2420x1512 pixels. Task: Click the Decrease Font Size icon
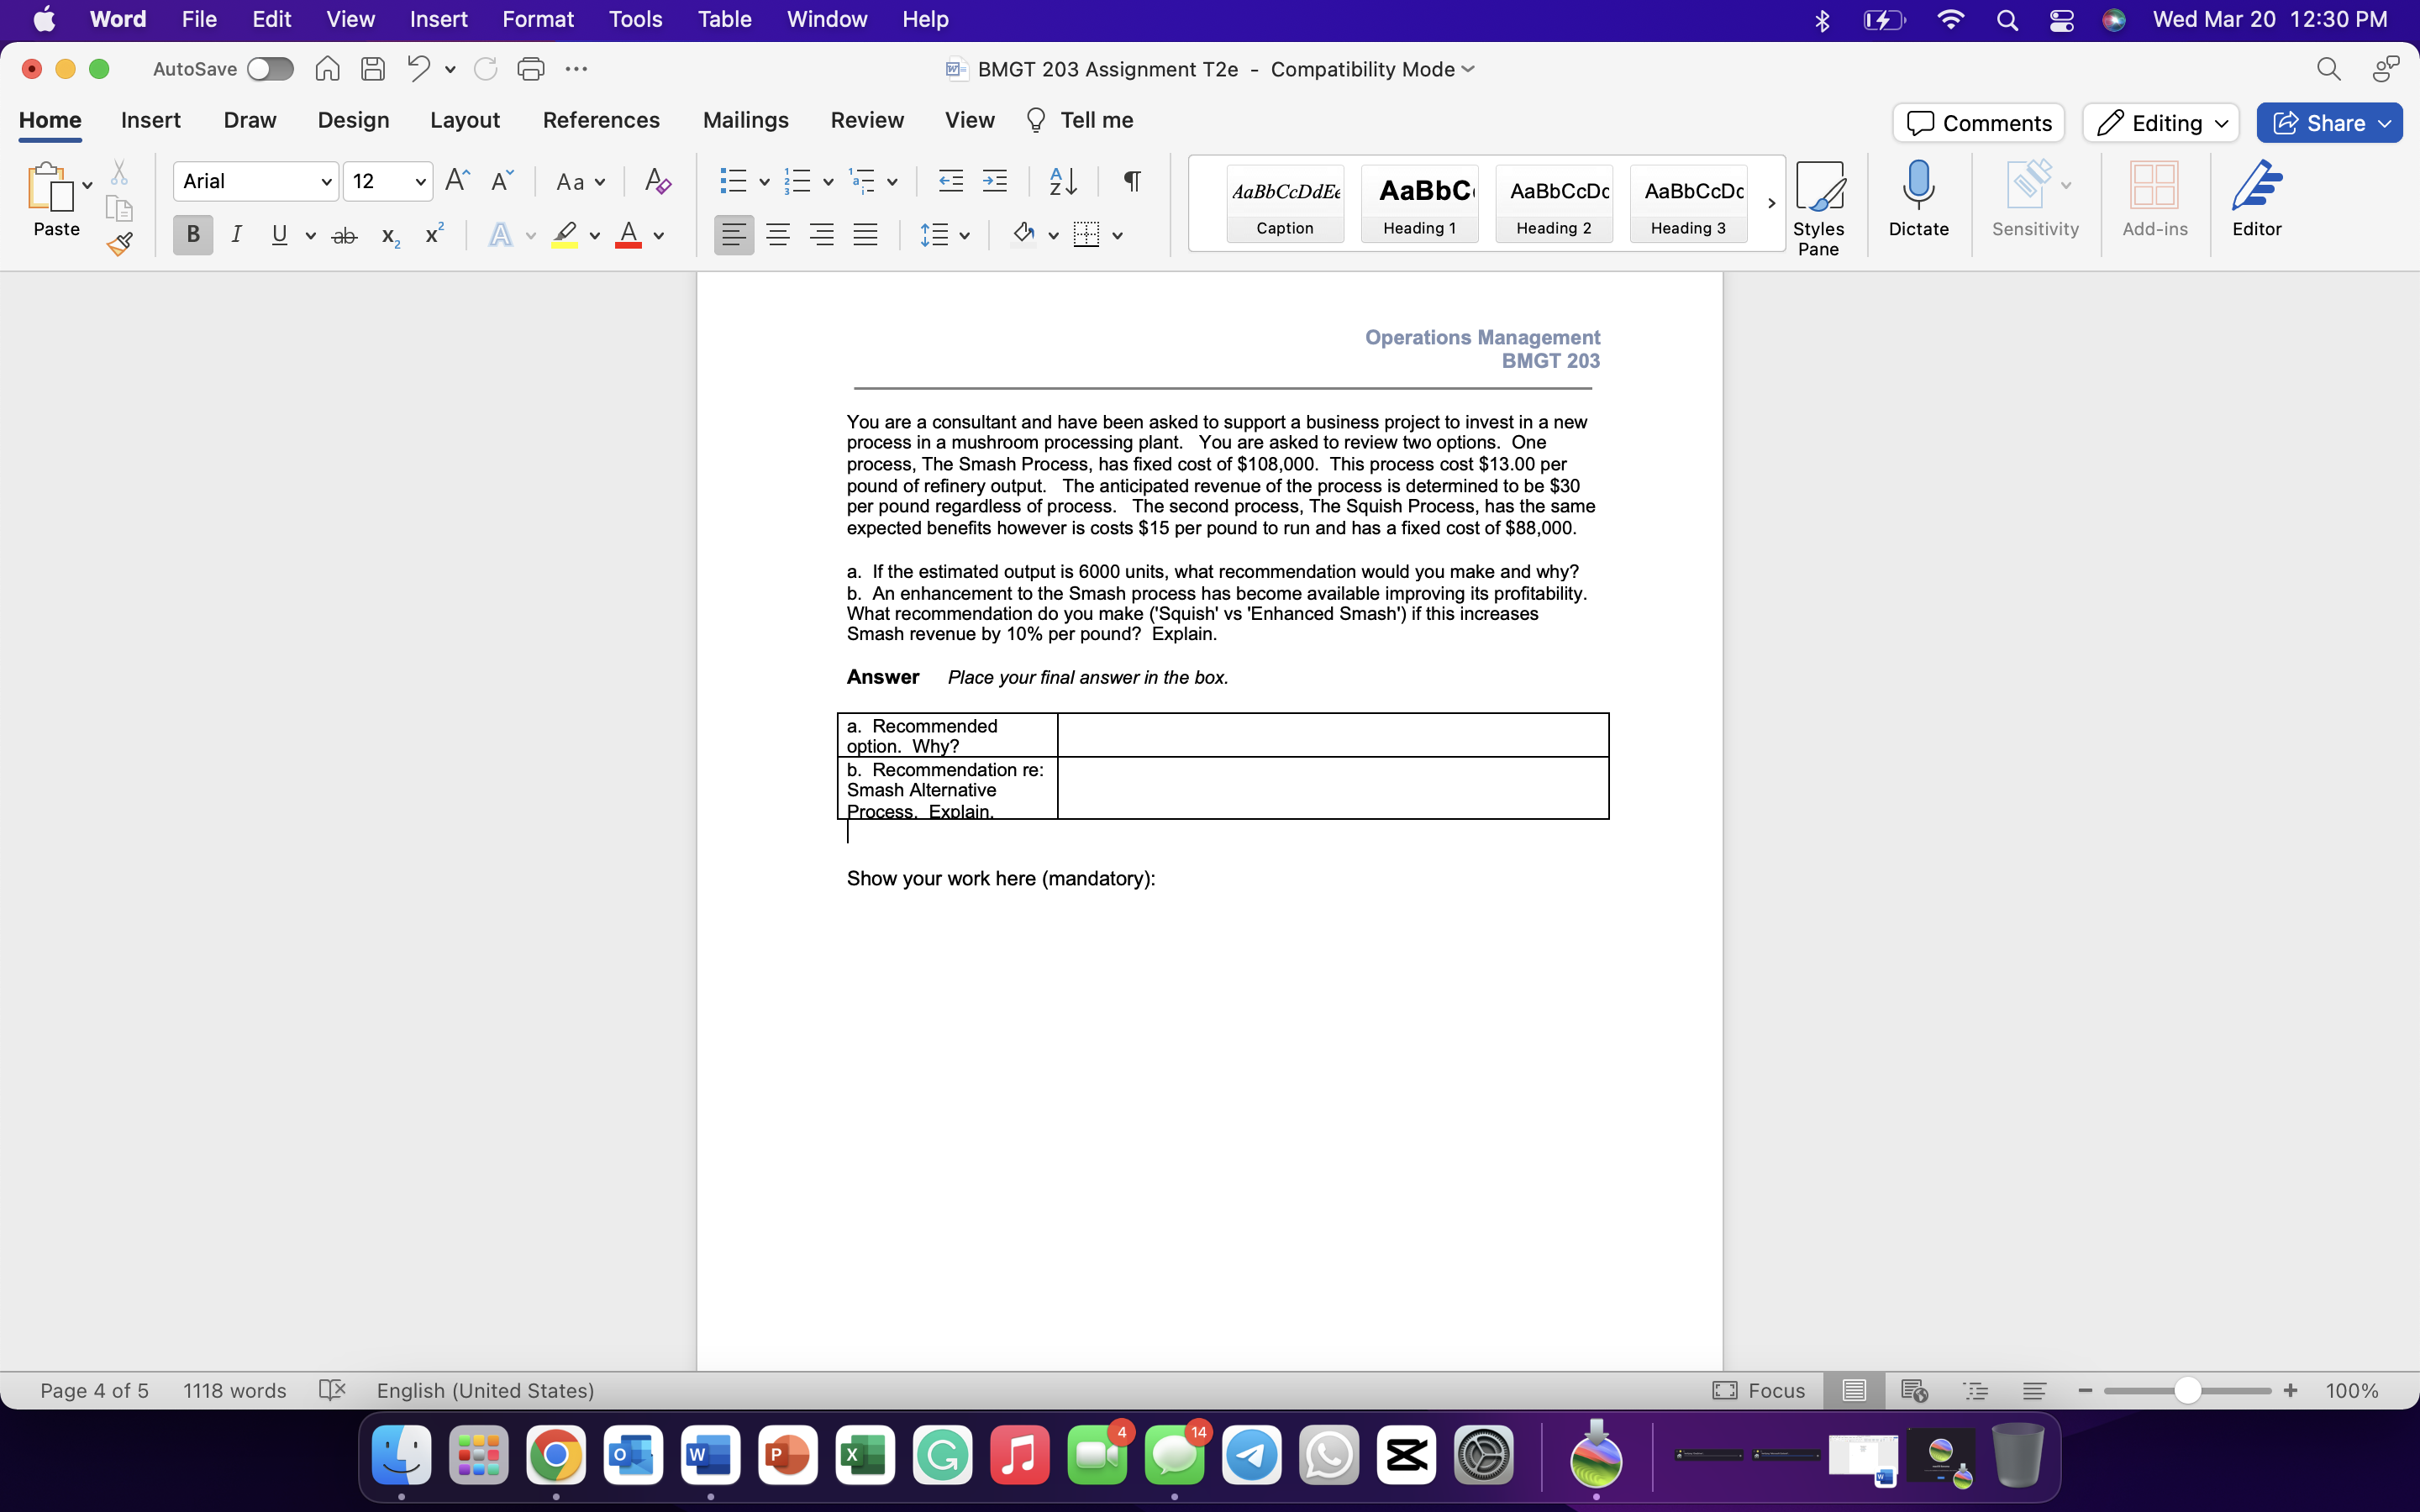click(x=502, y=180)
